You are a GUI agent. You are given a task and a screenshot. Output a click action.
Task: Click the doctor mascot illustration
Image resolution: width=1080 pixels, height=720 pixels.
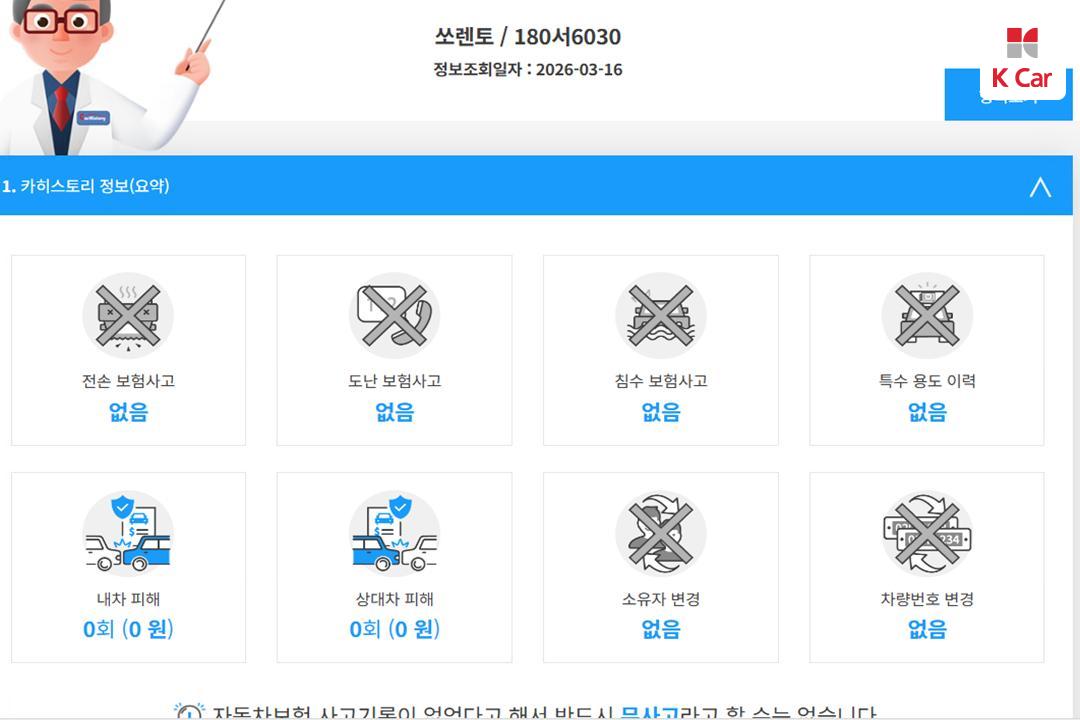pyautogui.click(x=103, y=76)
